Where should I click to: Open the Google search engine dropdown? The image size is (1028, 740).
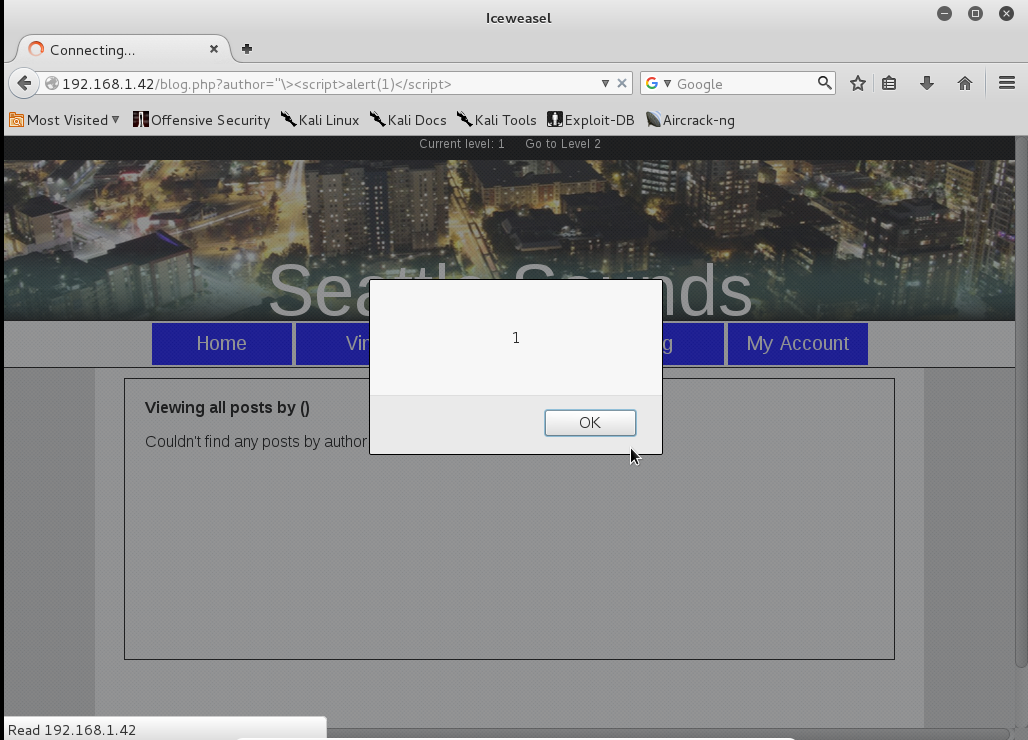[658, 84]
